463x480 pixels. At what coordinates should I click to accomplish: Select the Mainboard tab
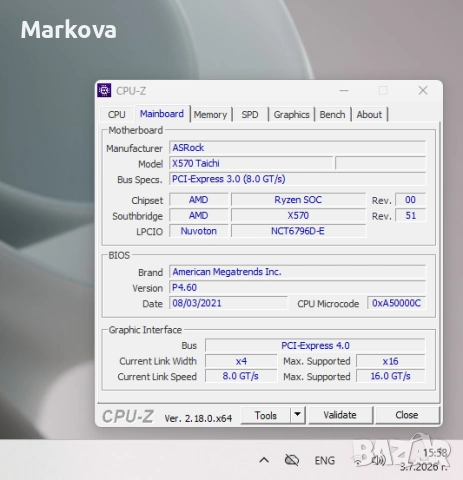click(x=162, y=114)
